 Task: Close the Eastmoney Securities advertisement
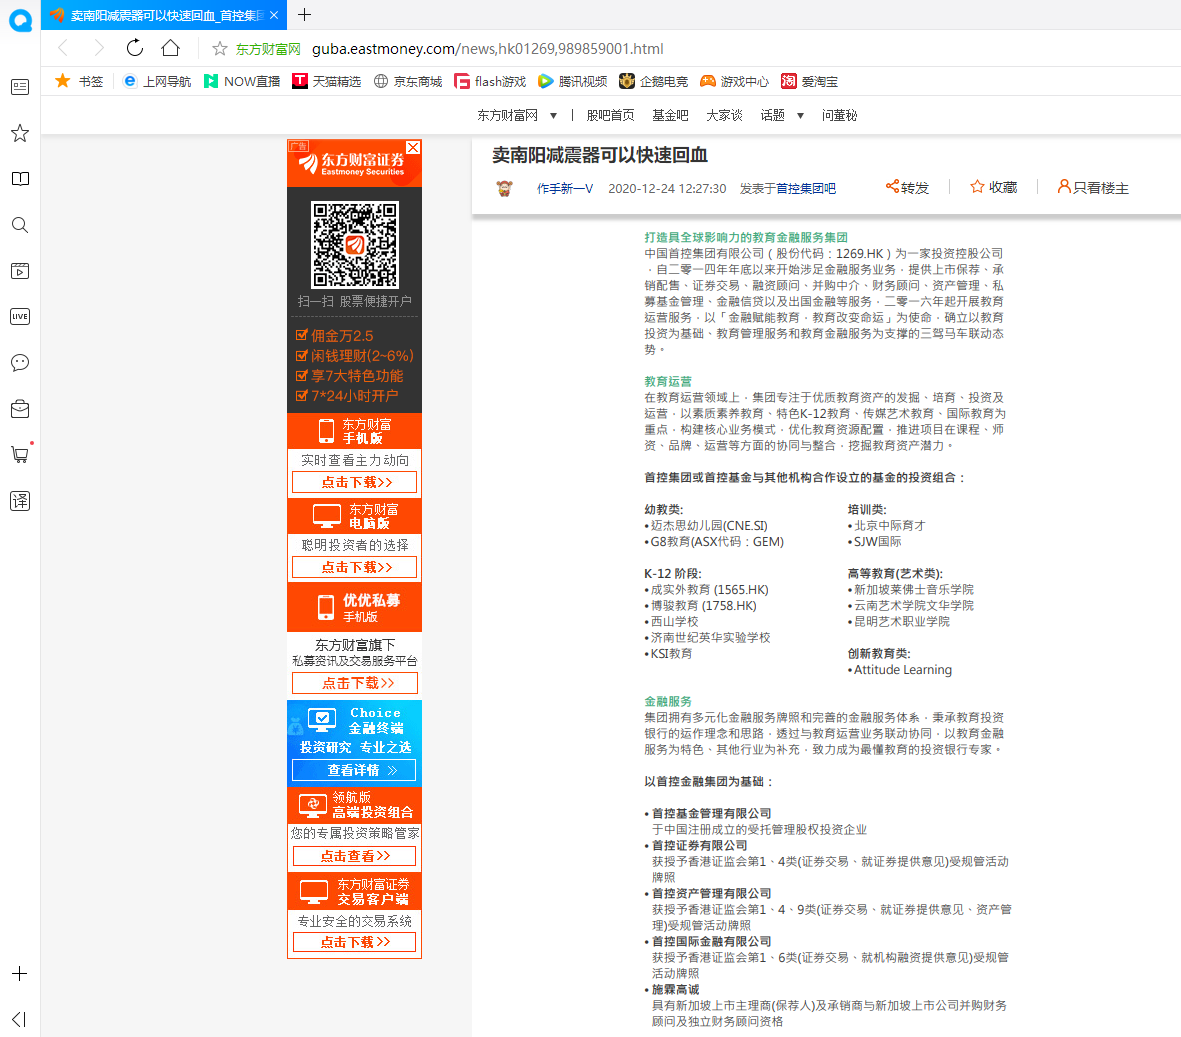(x=413, y=147)
